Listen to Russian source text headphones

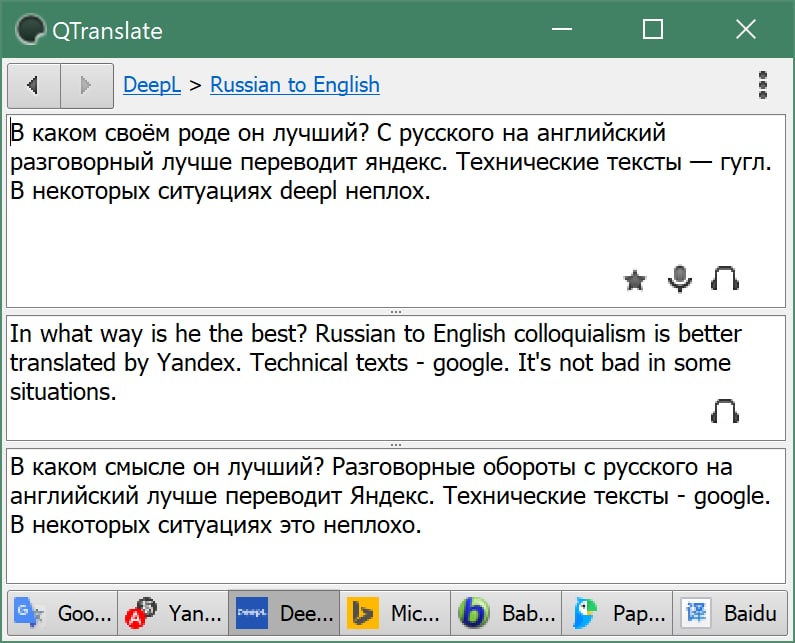(725, 278)
